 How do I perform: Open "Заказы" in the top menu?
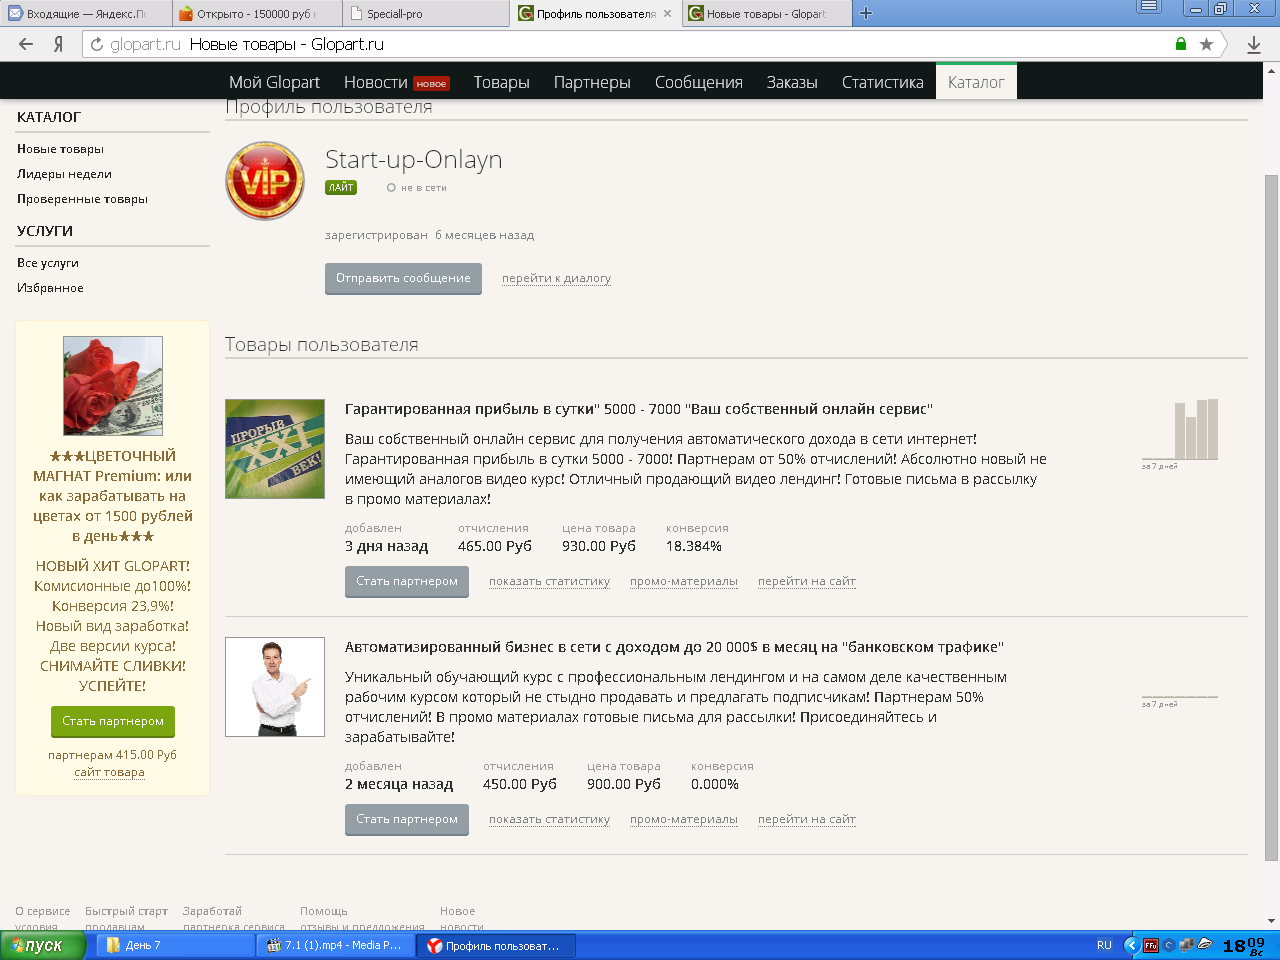click(792, 82)
